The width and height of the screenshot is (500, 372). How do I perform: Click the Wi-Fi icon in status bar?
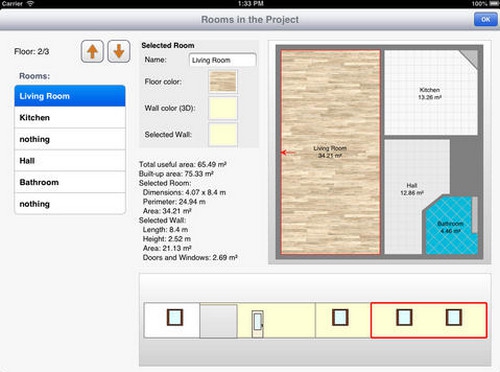(31, 4)
